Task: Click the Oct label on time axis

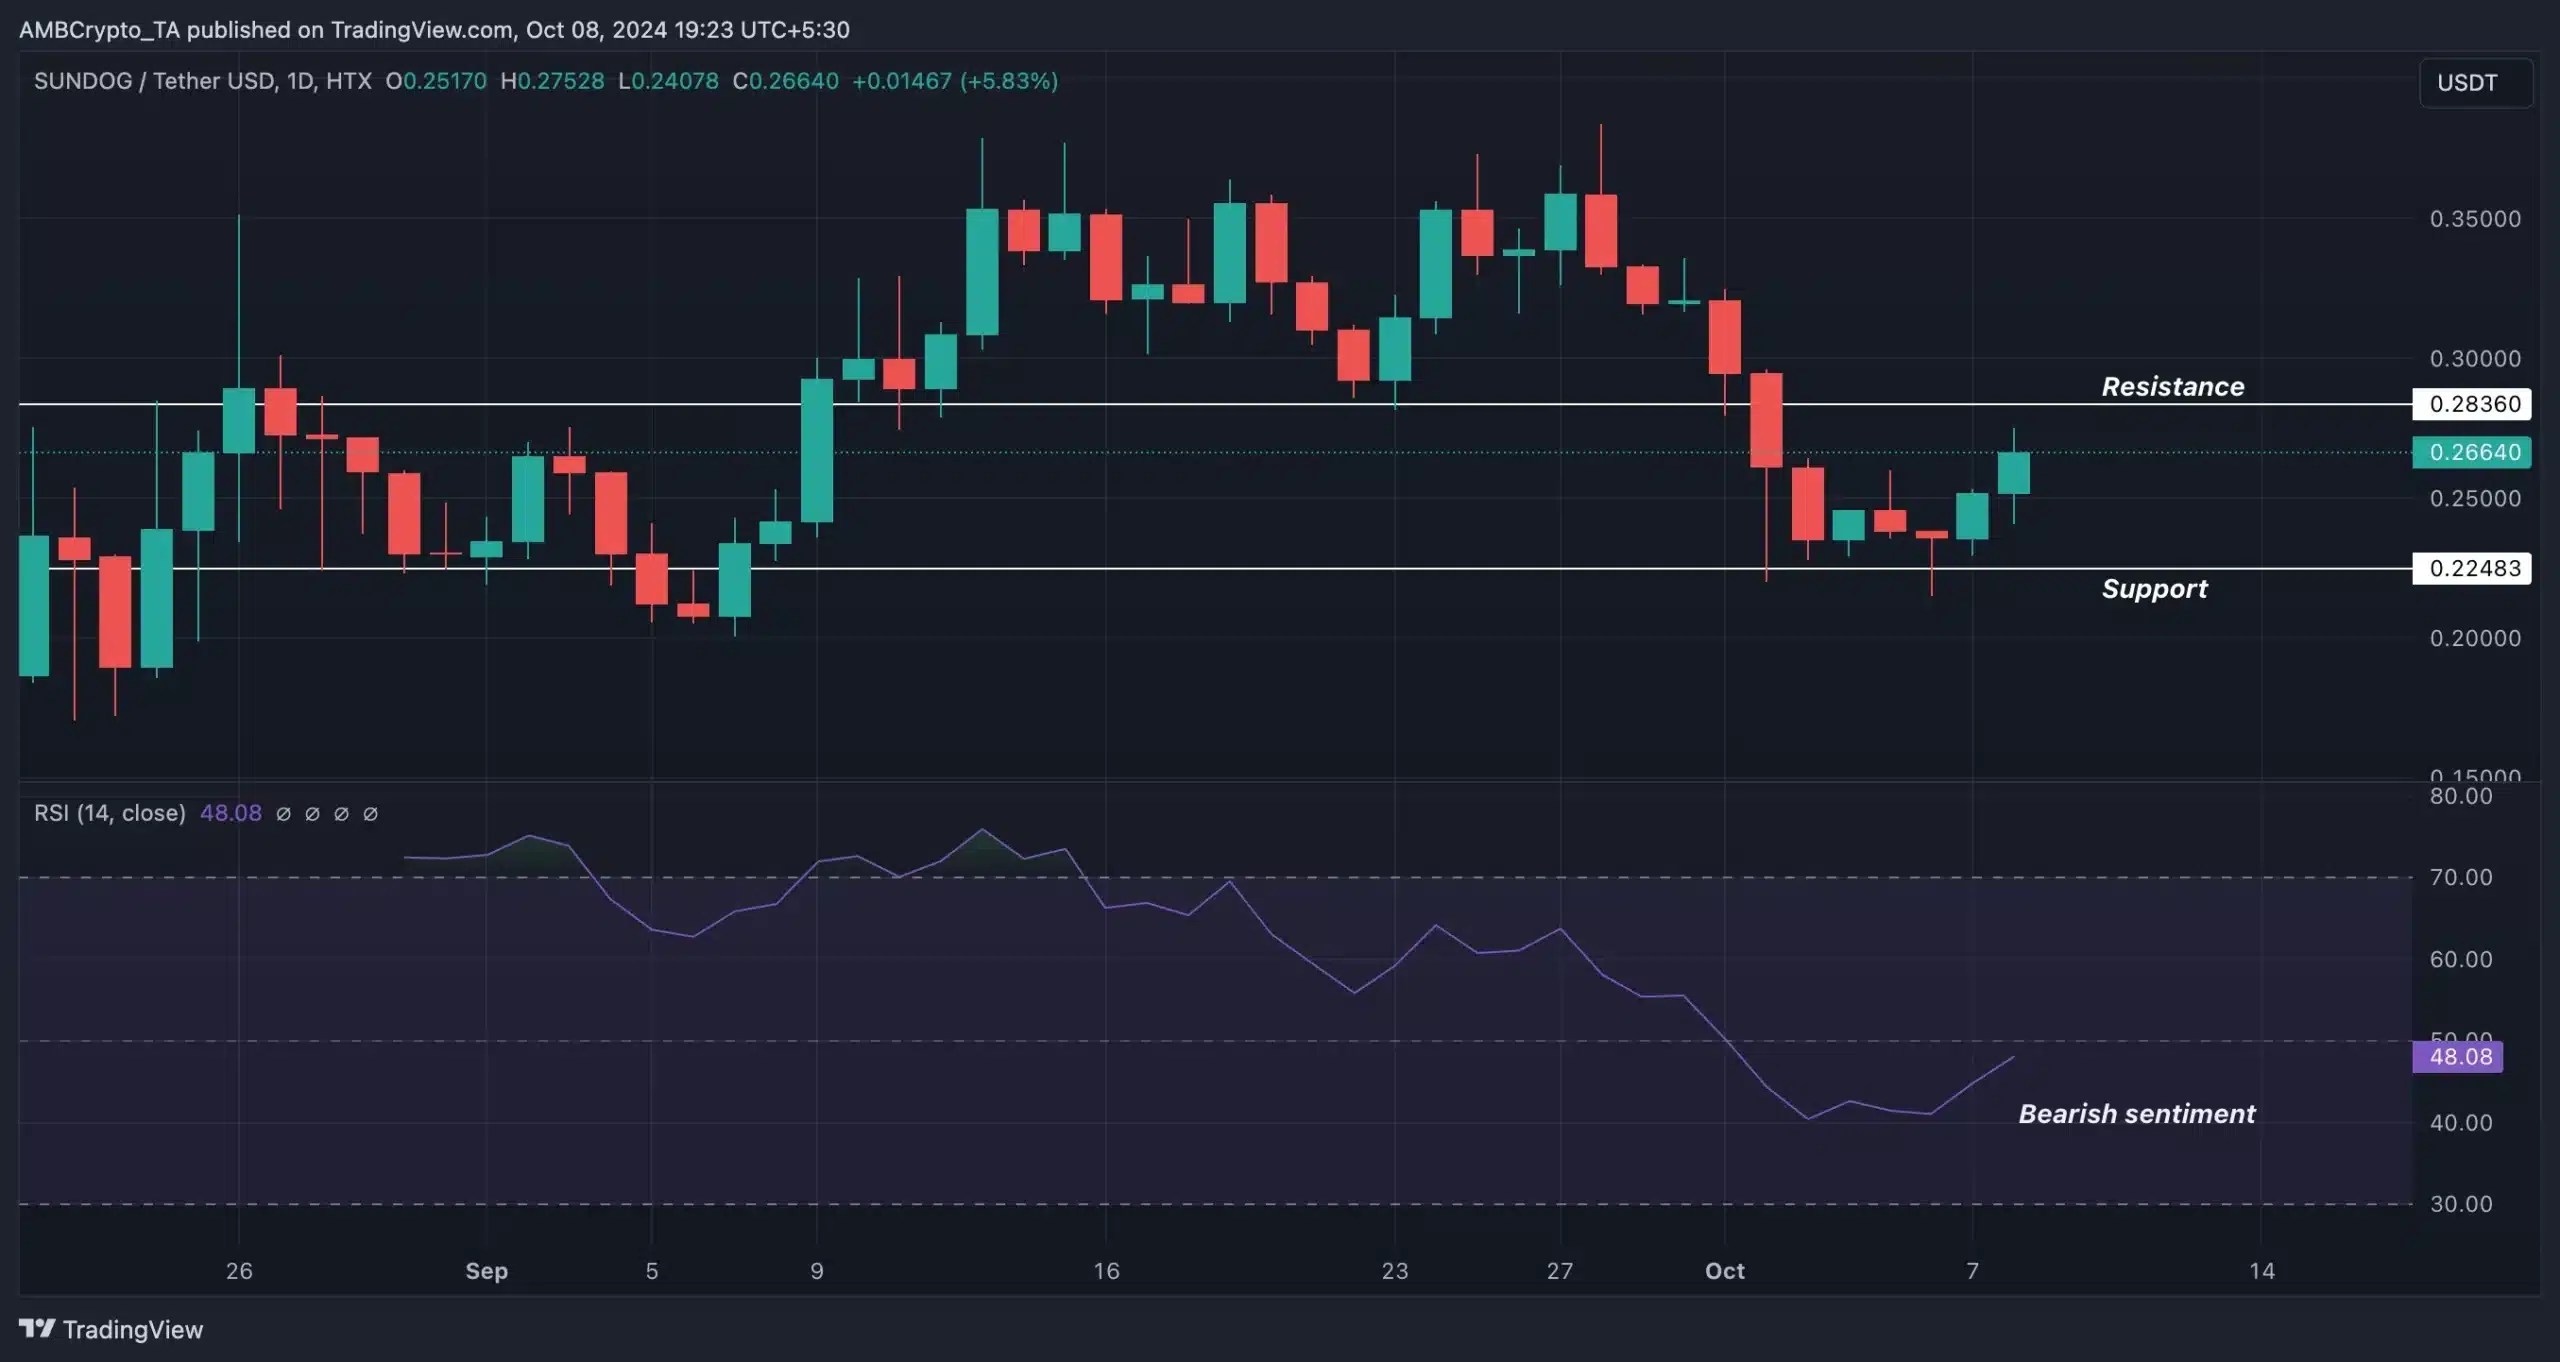Action: tap(1725, 1271)
